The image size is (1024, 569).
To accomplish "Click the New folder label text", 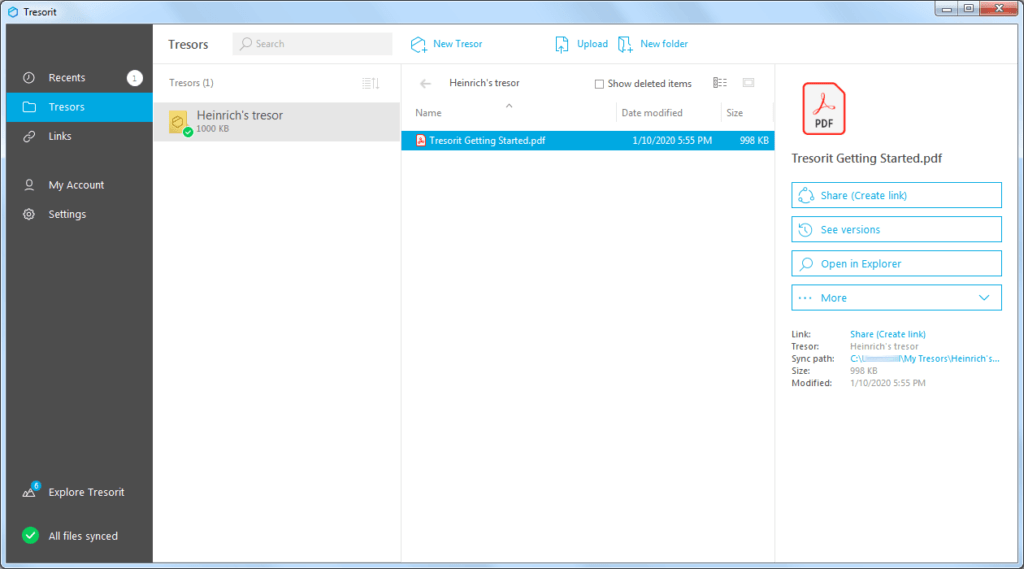I will click(x=664, y=44).
